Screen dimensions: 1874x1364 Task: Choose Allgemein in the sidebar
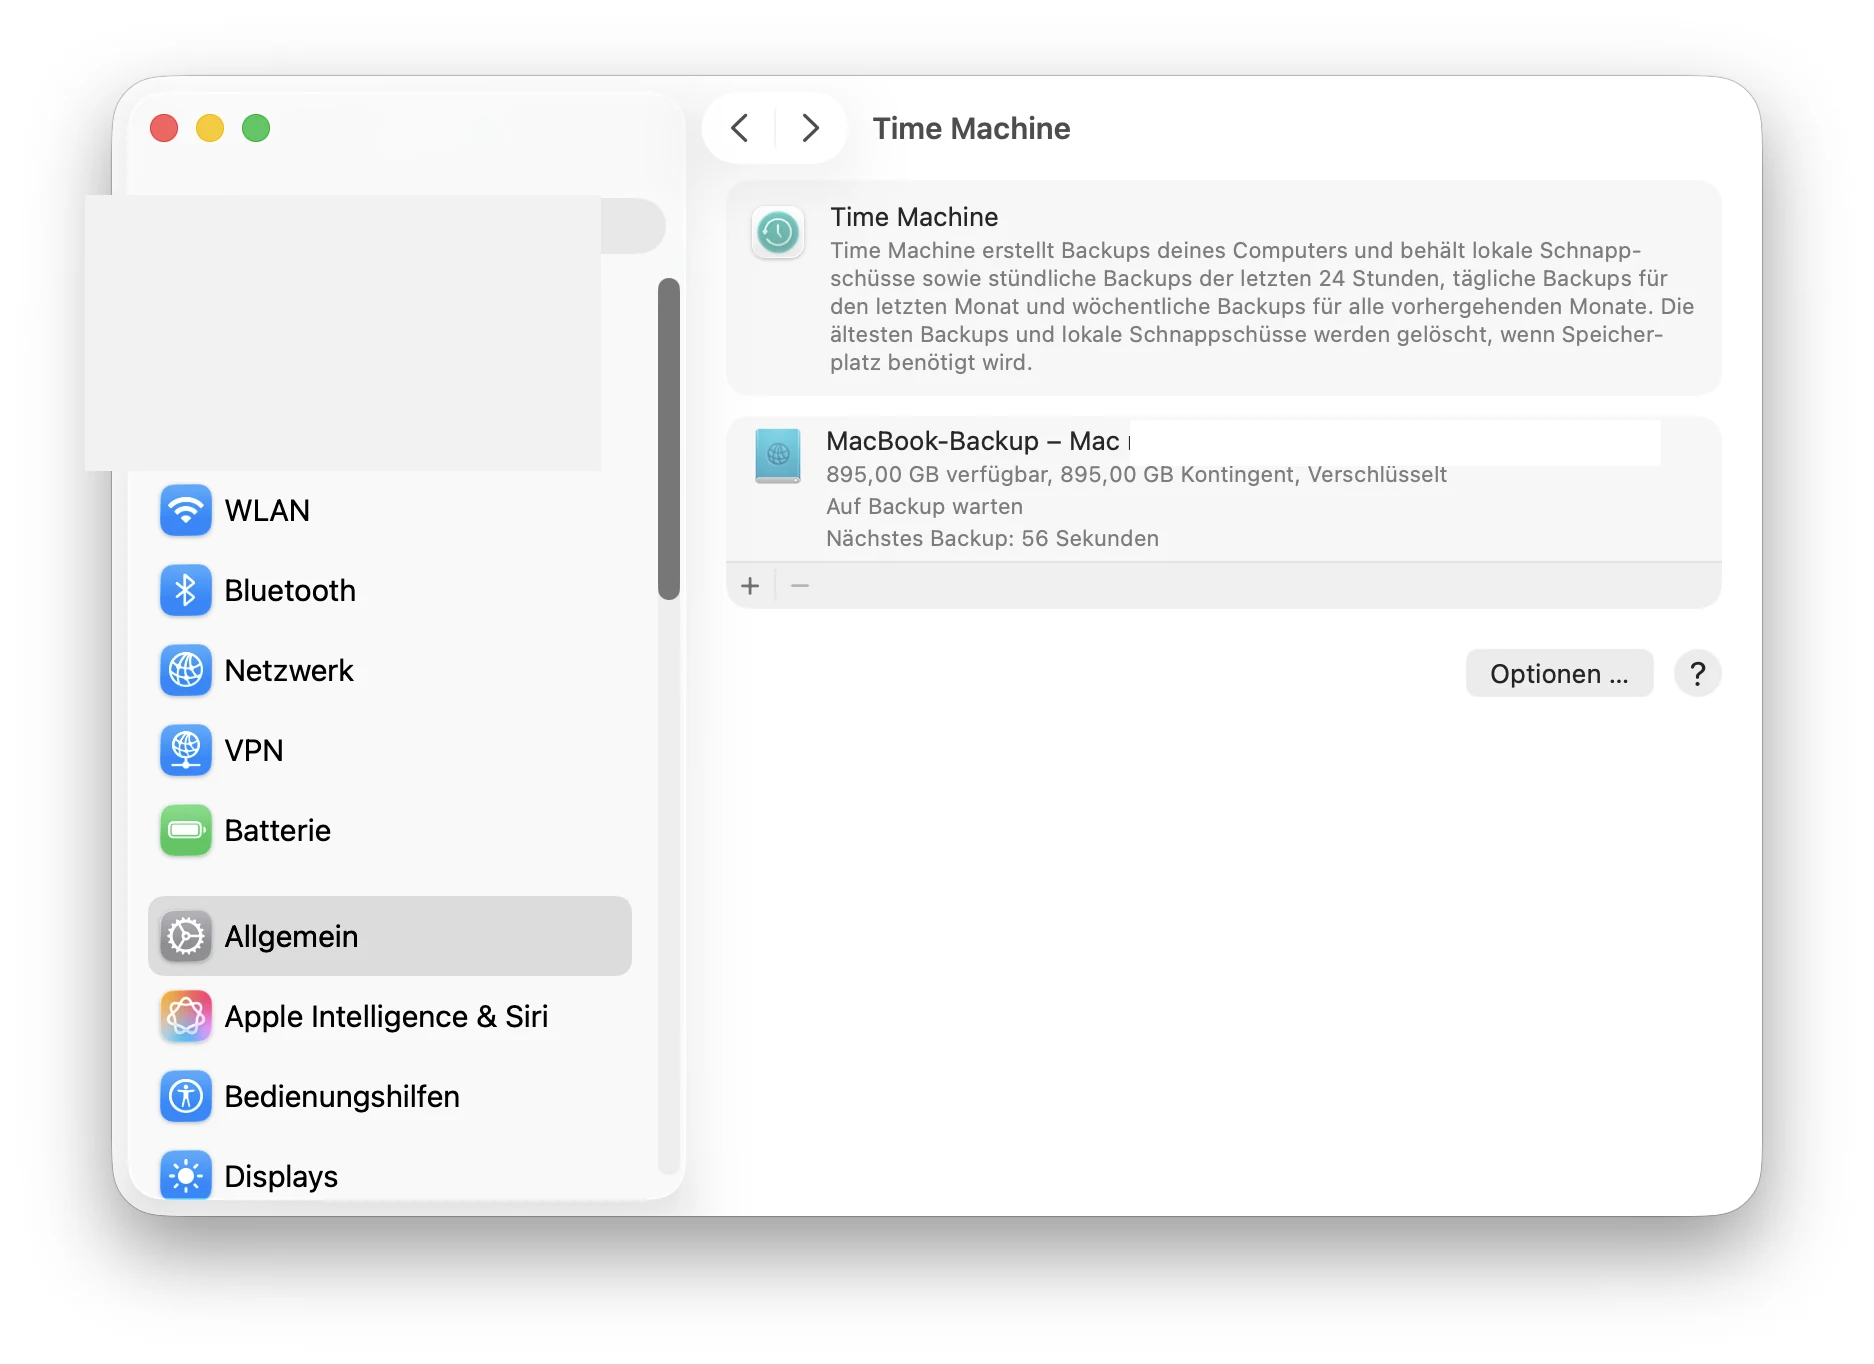(390, 936)
